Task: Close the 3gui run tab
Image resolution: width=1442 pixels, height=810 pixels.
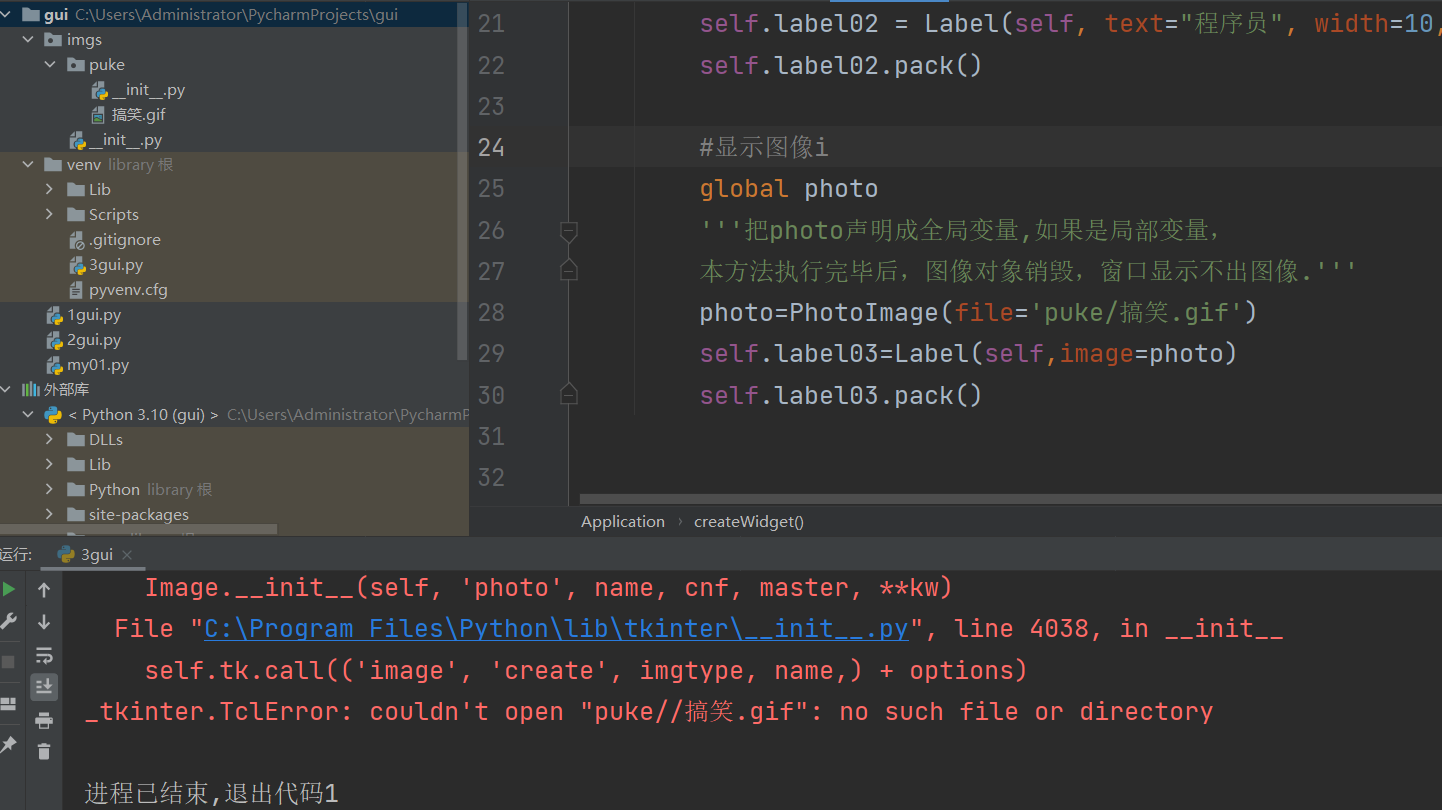Action: [127, 555]
